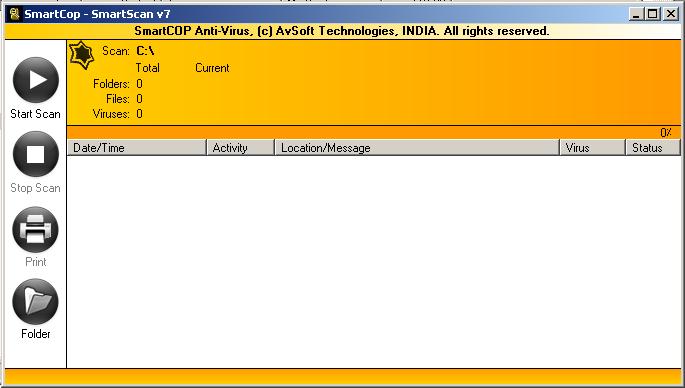This screenshot has width=685, height=388.
Task: Click the Print printer icon
Action: (x=35, y=229)
